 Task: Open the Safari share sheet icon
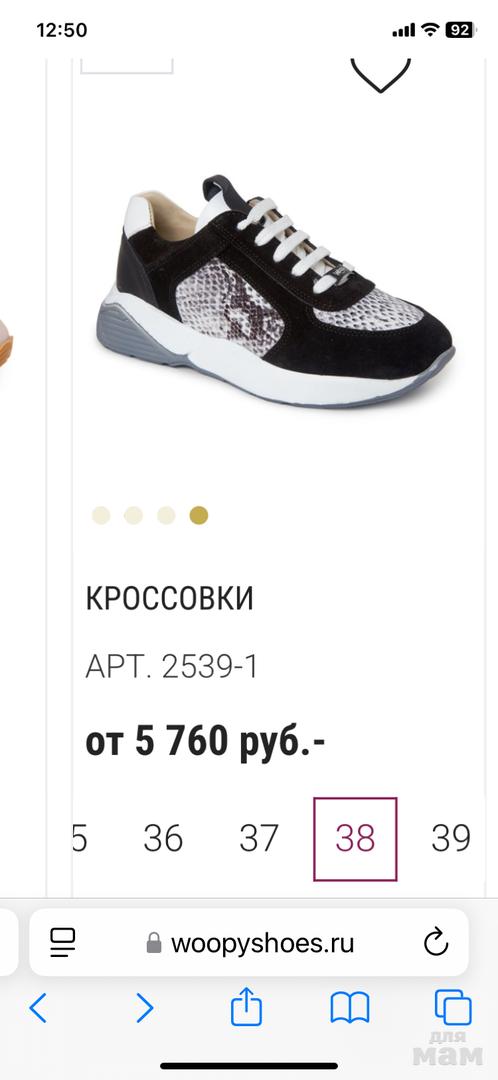coord(246,1006)
